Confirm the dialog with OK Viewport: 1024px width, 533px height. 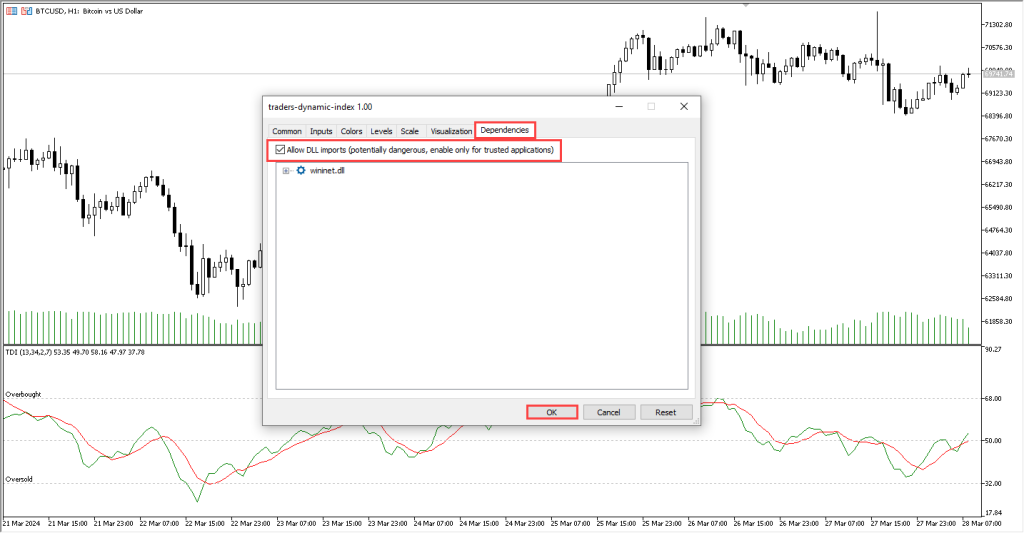552,412
